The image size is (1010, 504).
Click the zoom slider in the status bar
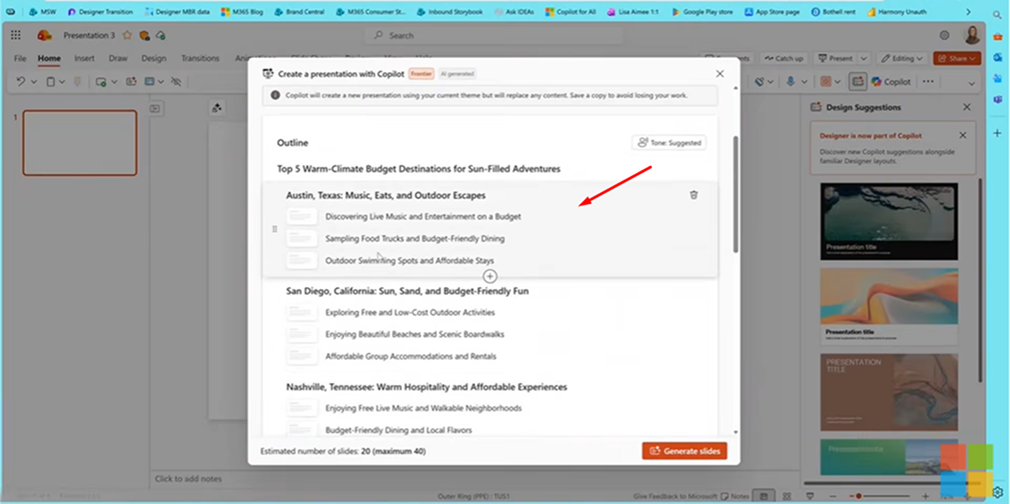click(x=880, y=496)
